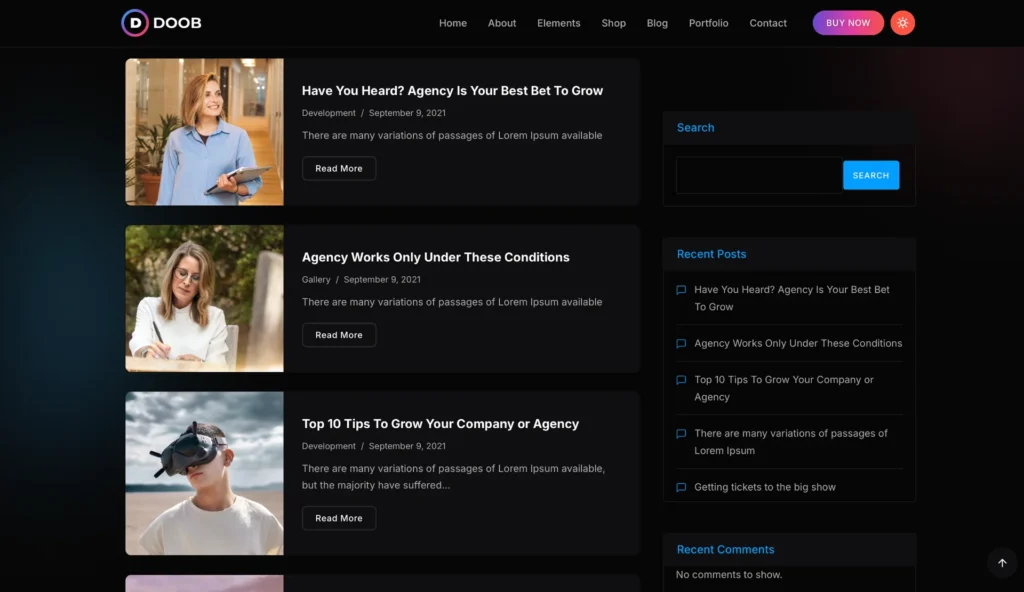Click comment icon beside 'Getting tickets' post
Screen dimensions: 1024x592
click(681, 488)
